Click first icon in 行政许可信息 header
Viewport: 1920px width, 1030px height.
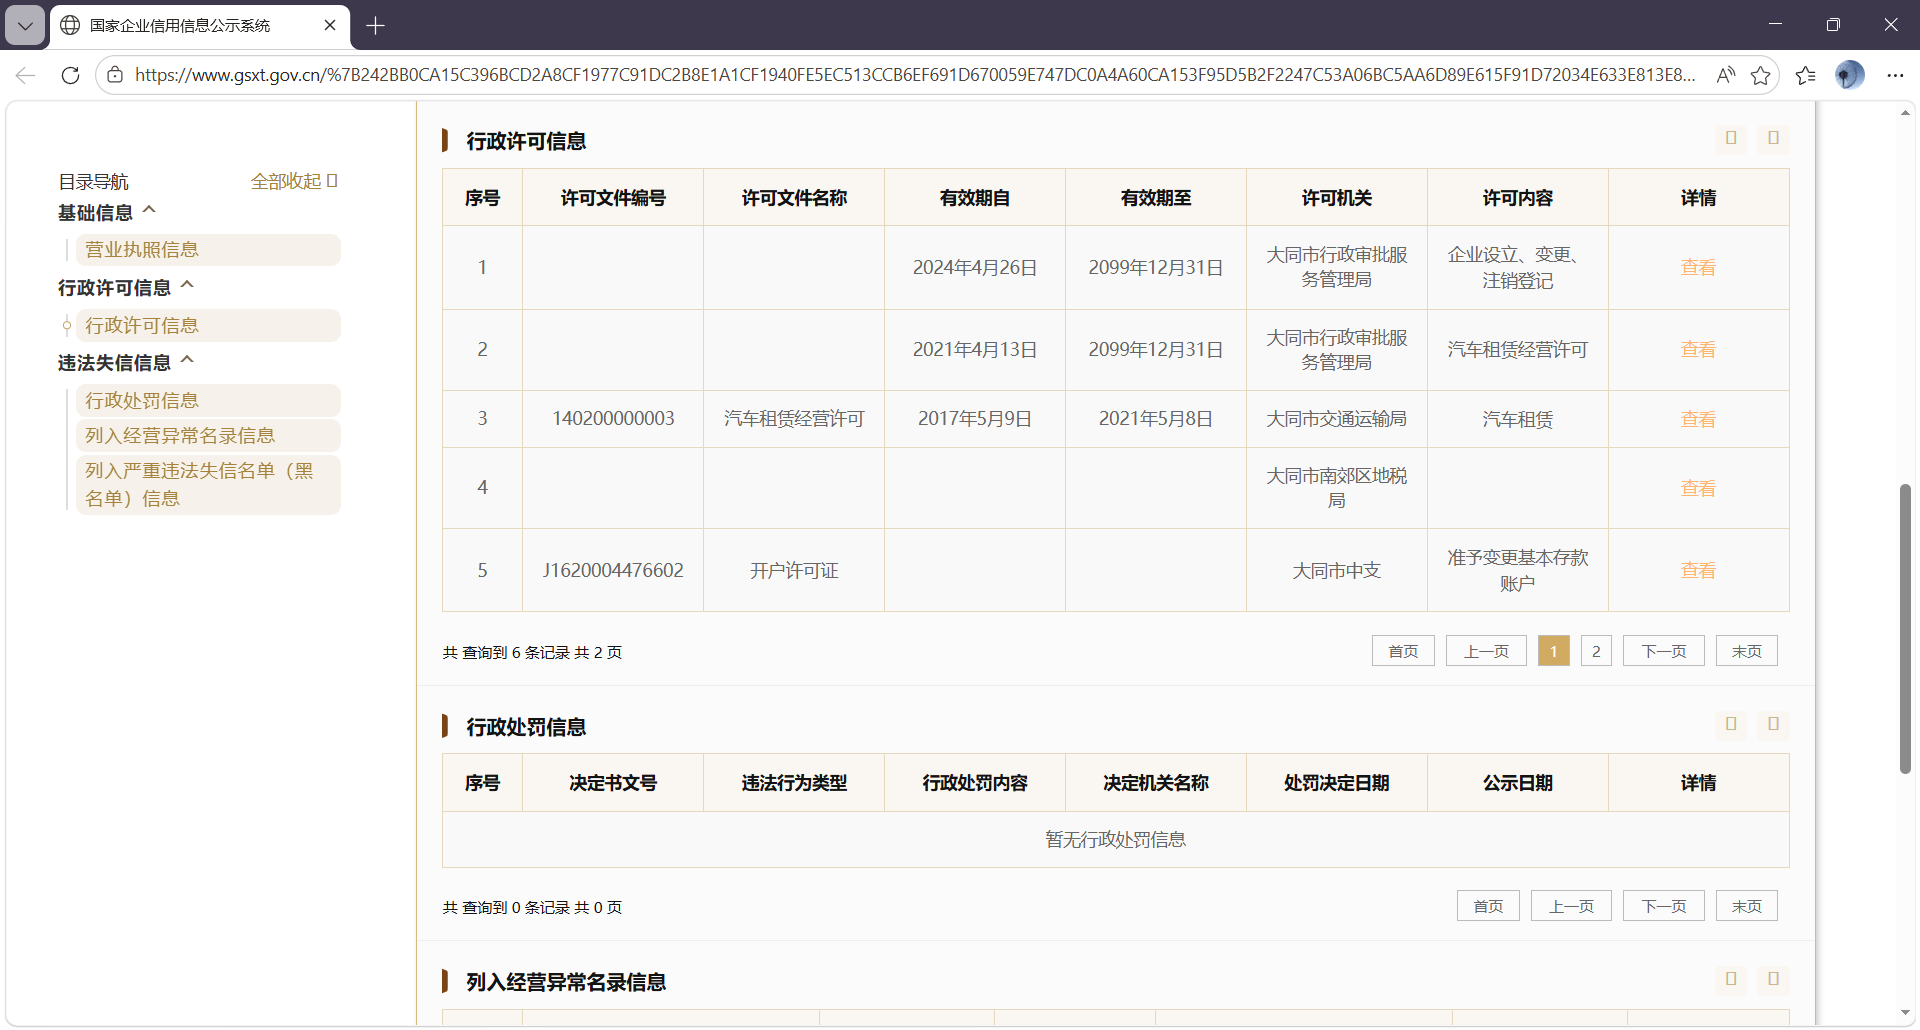point(1731,138)
